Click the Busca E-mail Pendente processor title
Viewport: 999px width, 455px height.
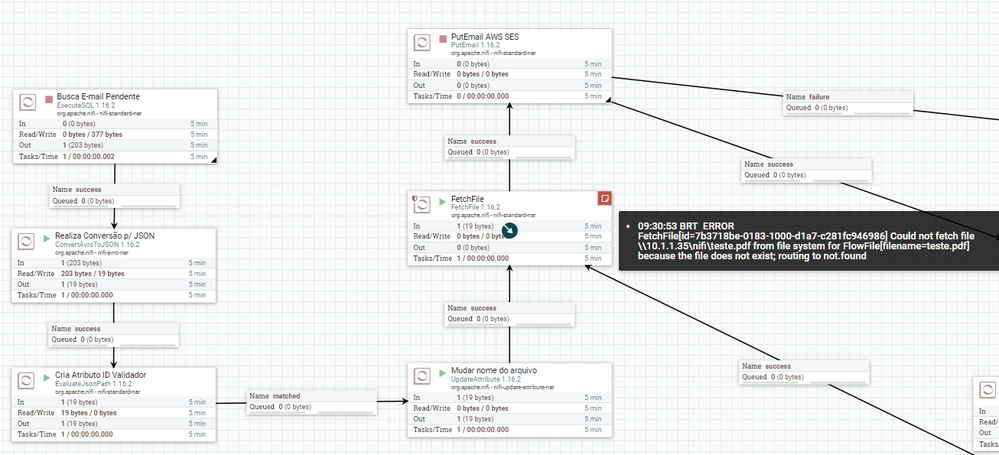98,97
